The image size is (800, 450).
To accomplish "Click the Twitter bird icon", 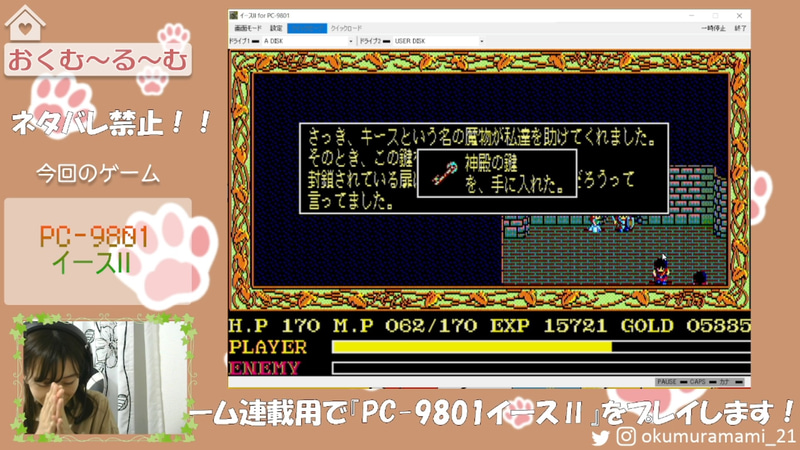I will coord(601,437).
